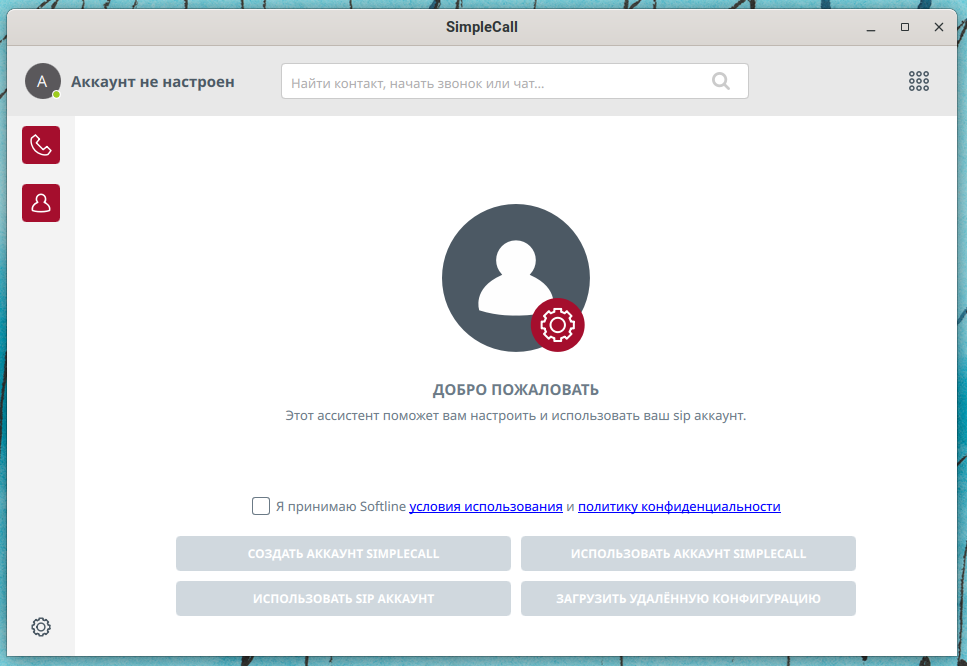Open the contacts sidebar button

[41, 203]
